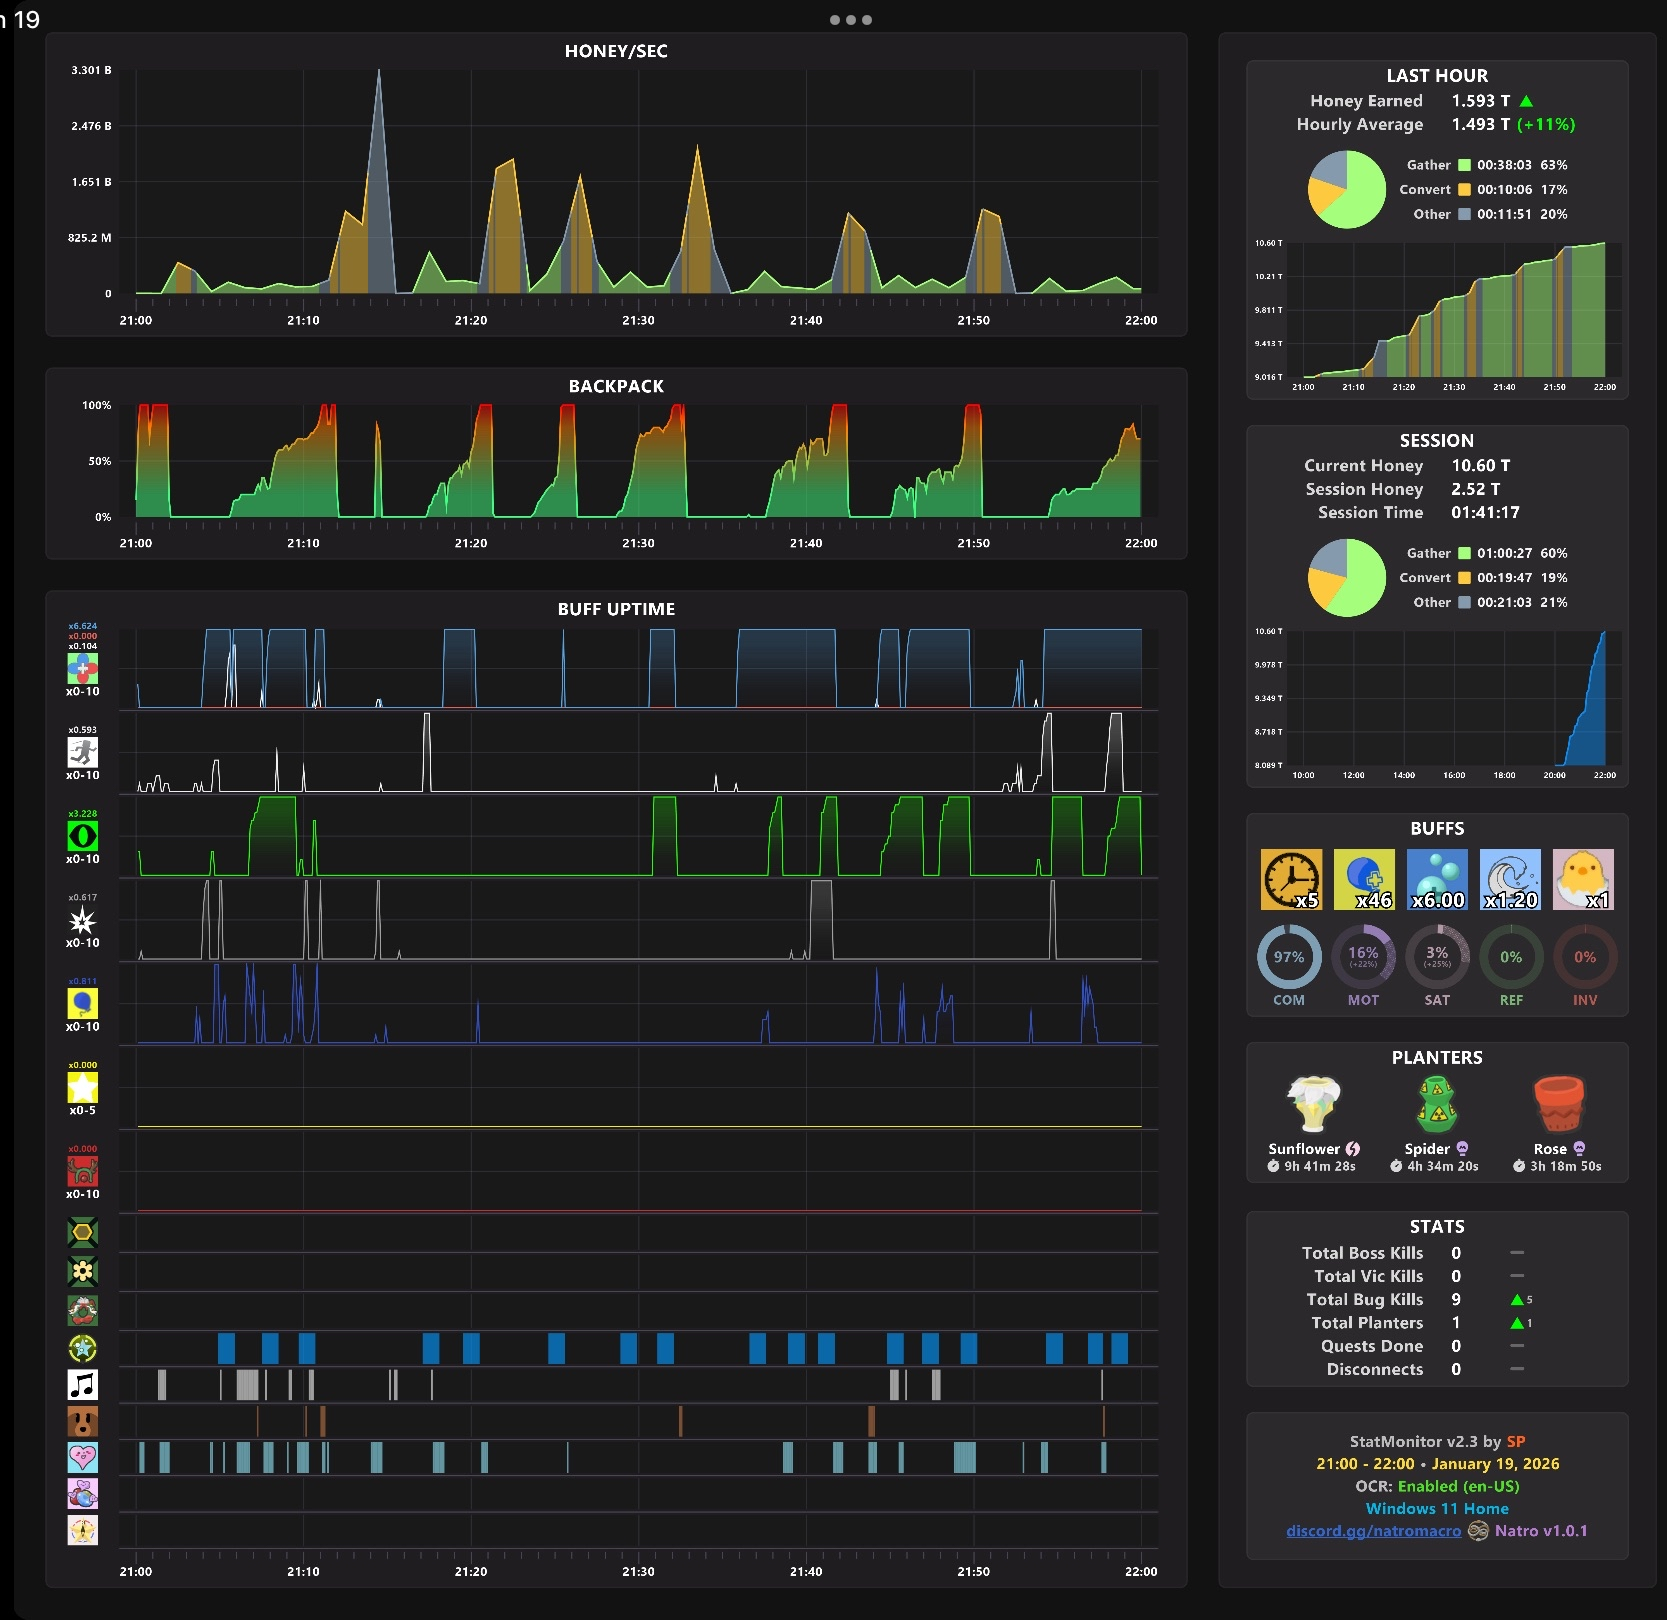Viewport: 1667px width, 1620px height.
Task: Click the COM 97% progress ring
Action: (x=1289, y=957)
